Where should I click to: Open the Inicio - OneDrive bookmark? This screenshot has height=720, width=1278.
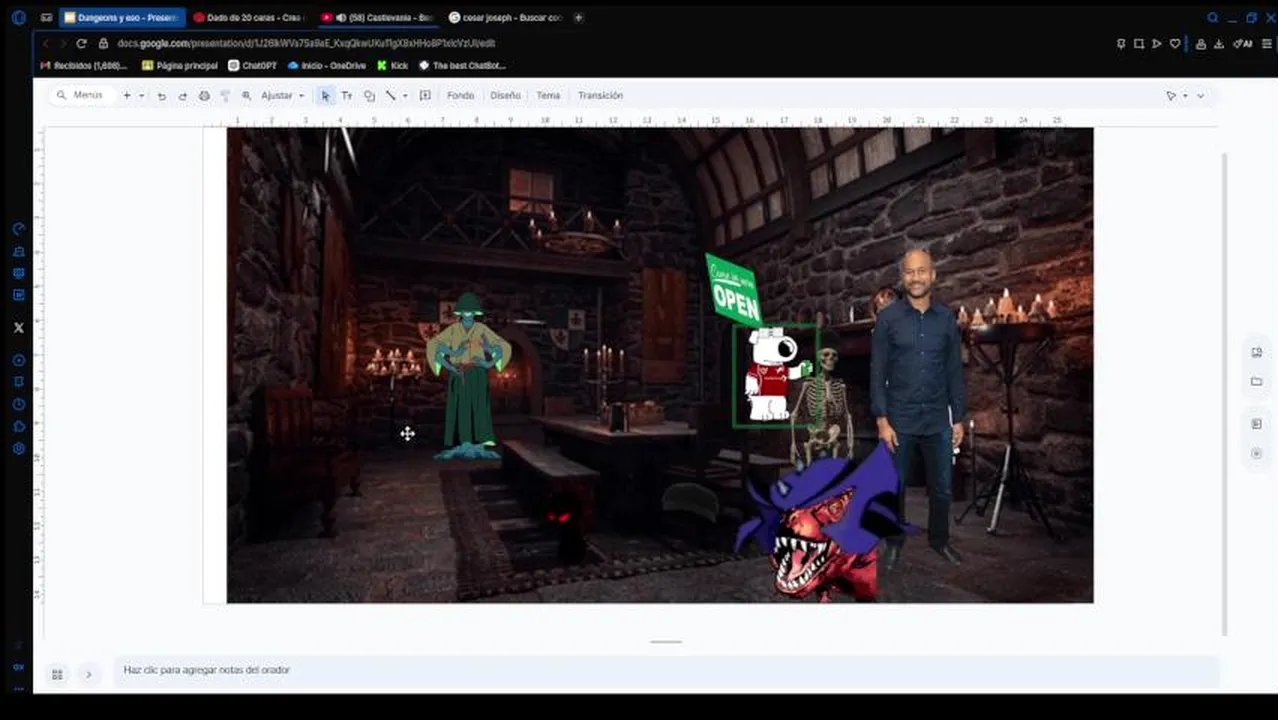point(327,65)
